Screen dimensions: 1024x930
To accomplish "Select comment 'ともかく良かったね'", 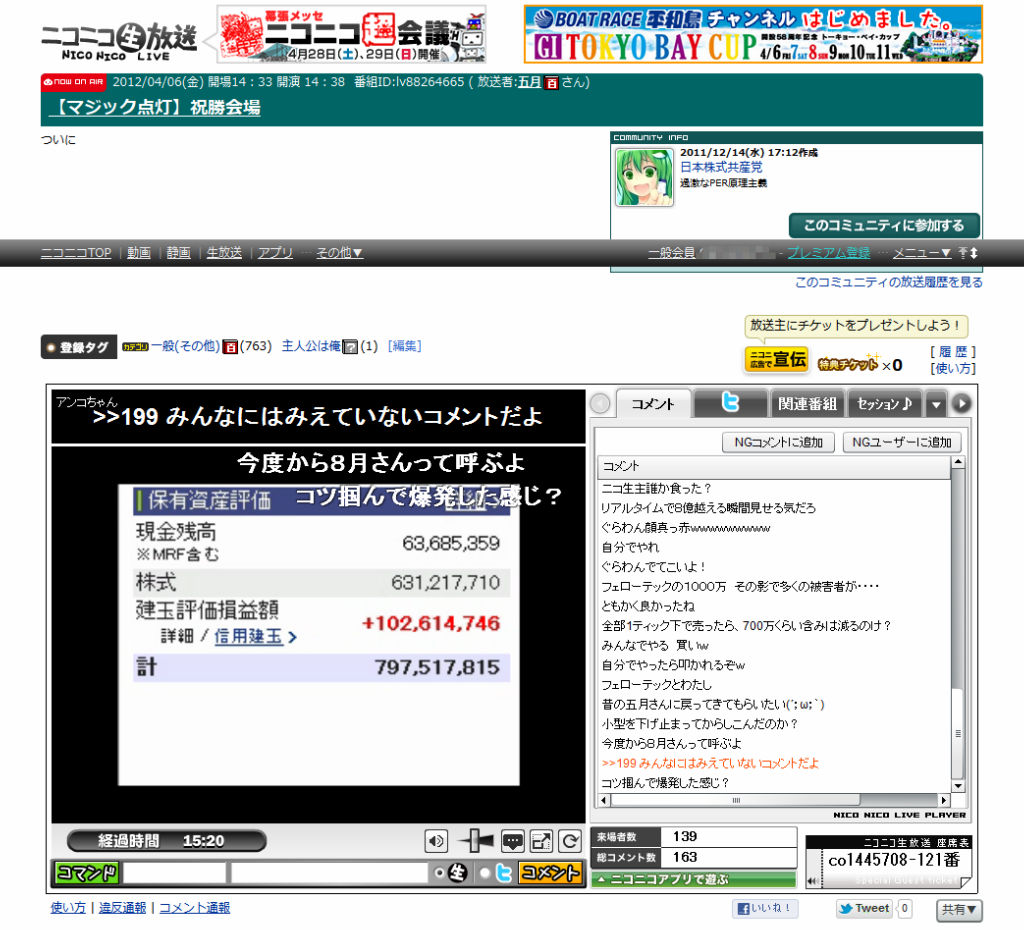I will [x=648, y=606].
